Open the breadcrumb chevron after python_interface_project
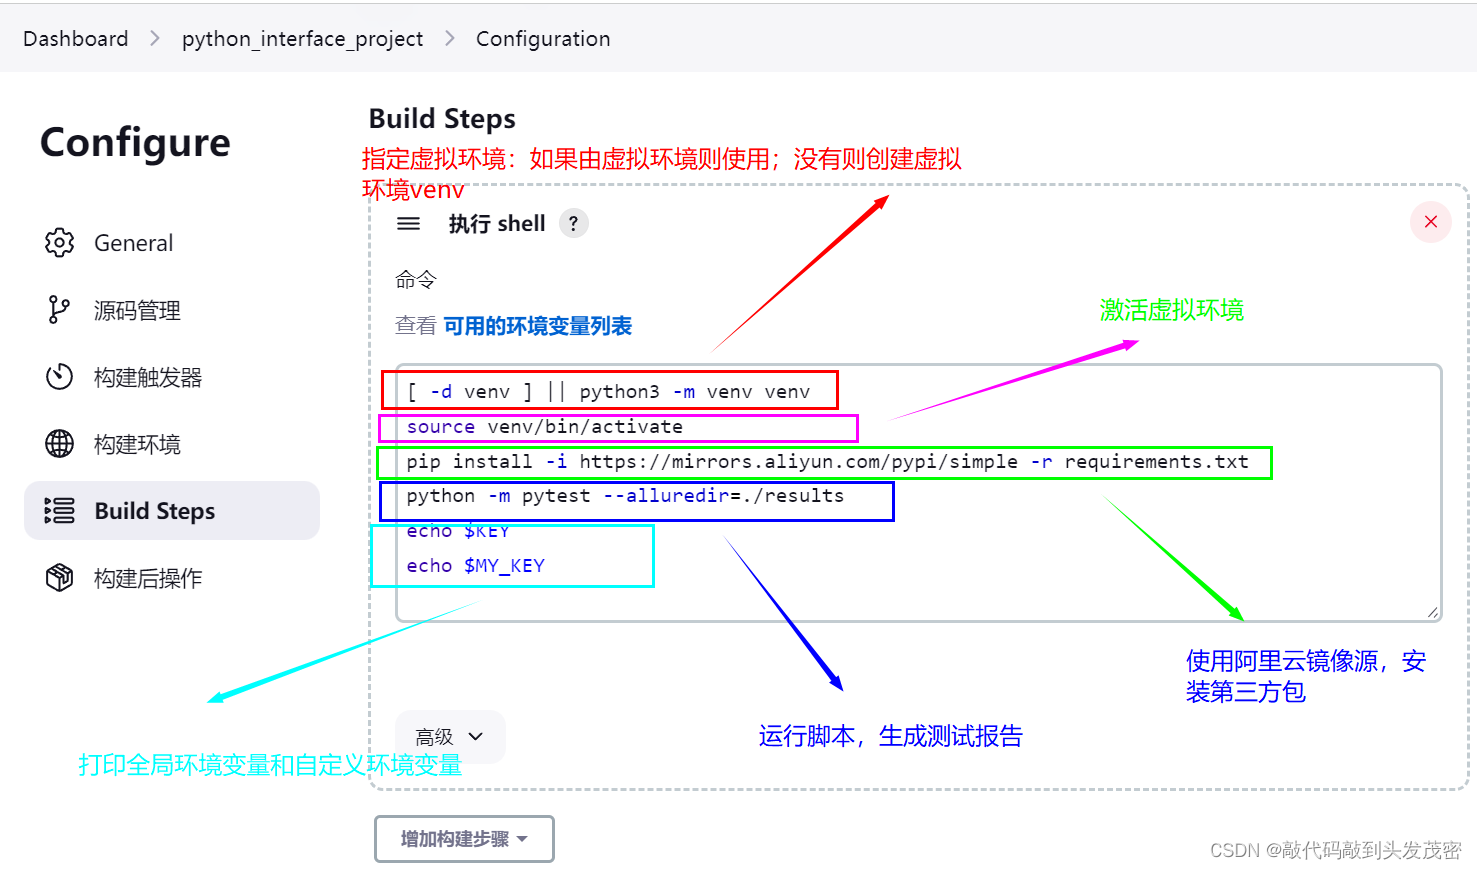The image size is (1477, 869). click(x=450, y=38)
